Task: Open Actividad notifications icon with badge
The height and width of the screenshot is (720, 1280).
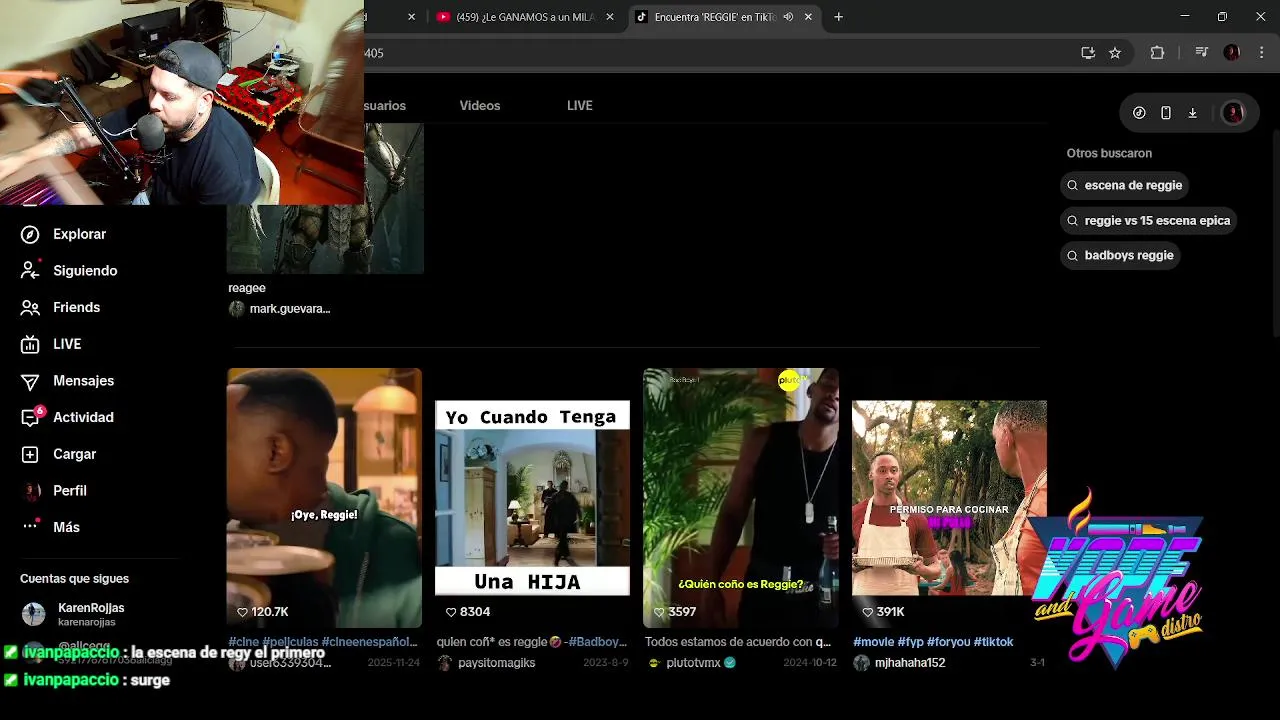Action: click(x=31, y=417)
